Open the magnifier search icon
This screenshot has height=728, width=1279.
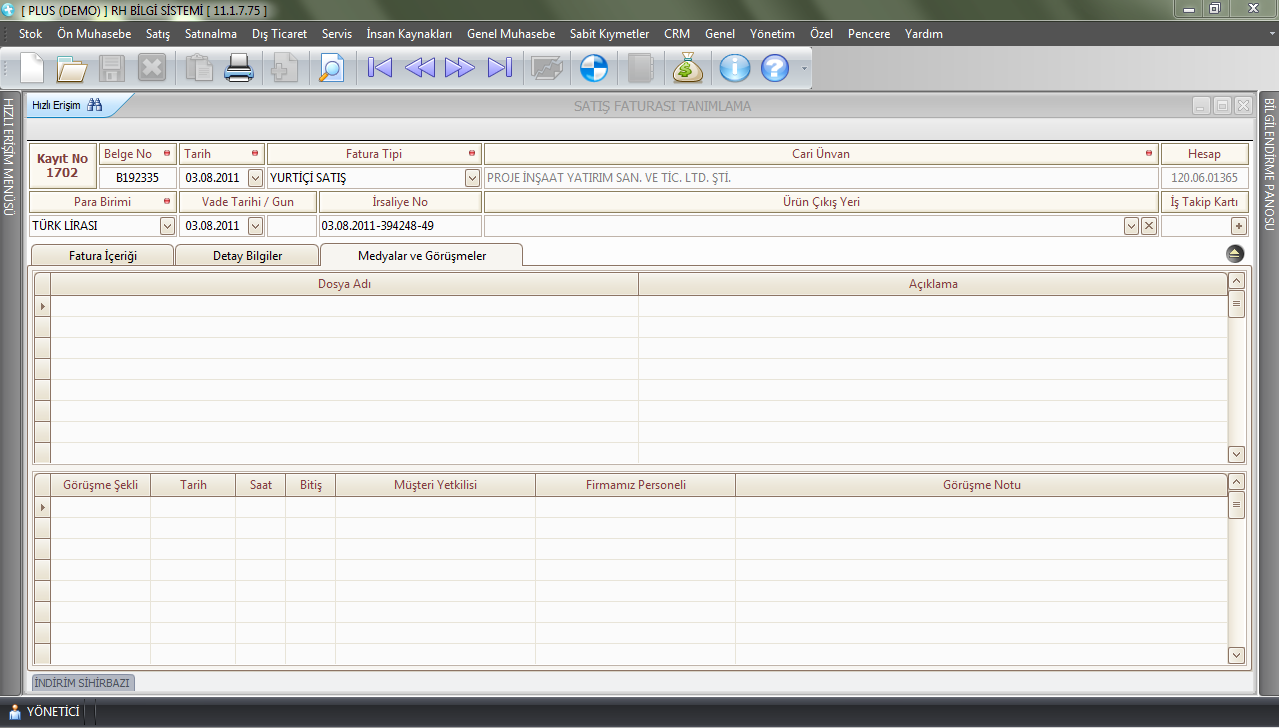330,68
